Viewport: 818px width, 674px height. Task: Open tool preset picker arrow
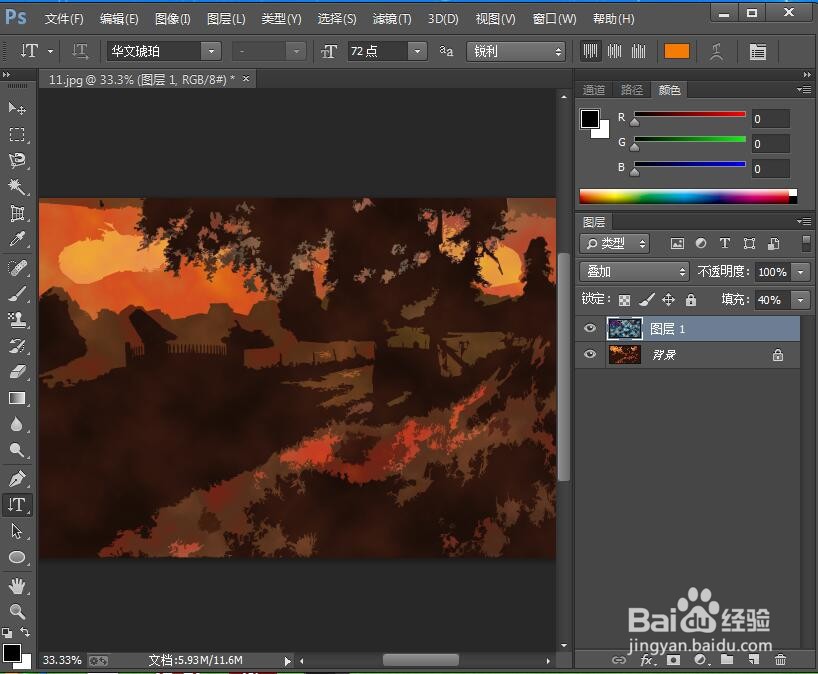51,51
